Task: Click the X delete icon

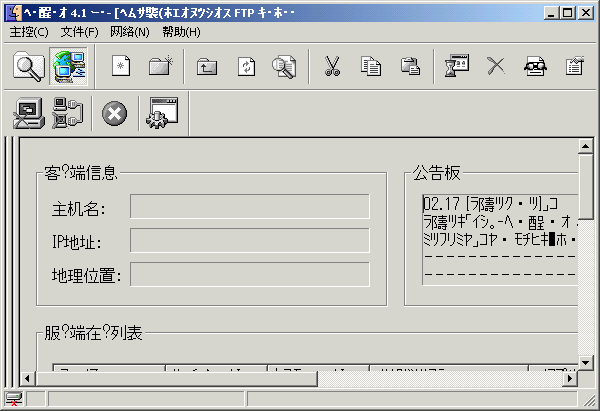Action: (x=495, y=67)
